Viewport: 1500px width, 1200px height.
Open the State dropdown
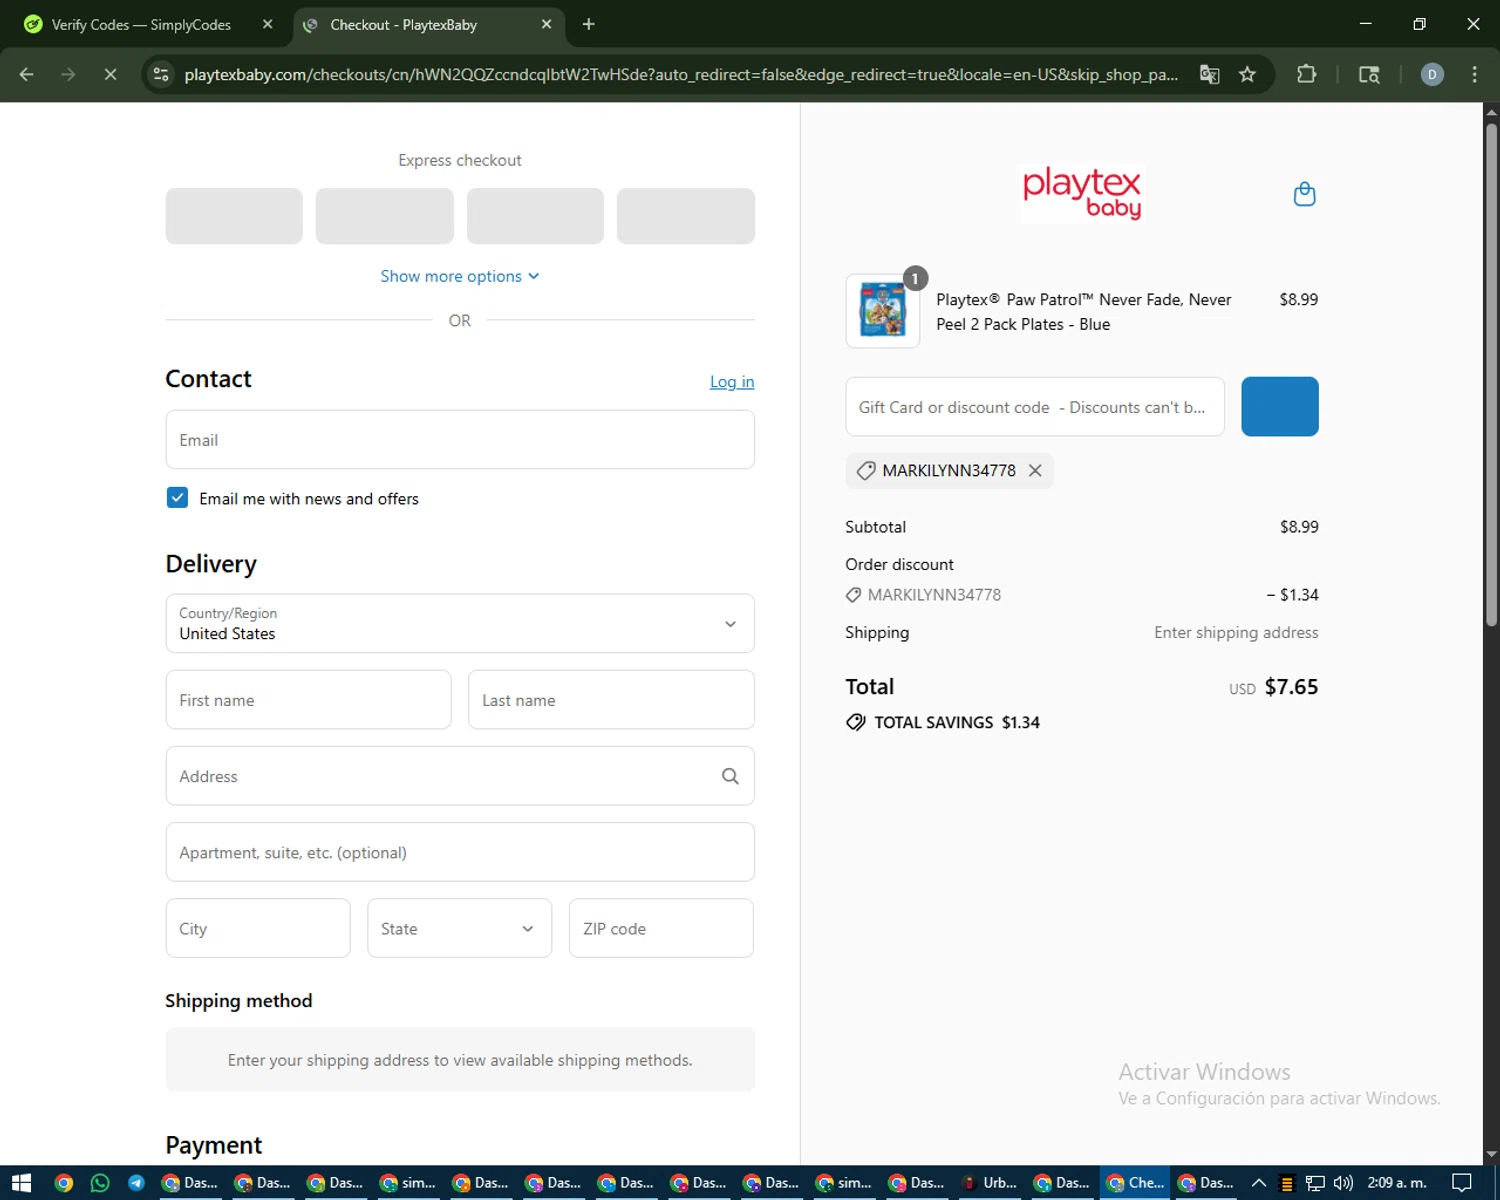point(459,928)
